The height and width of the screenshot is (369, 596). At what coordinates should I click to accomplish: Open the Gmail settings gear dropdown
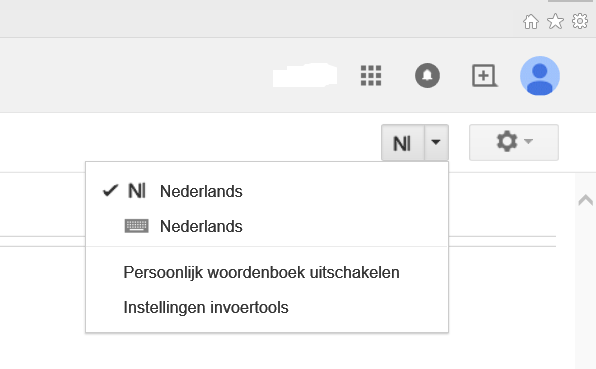(514, 143)
